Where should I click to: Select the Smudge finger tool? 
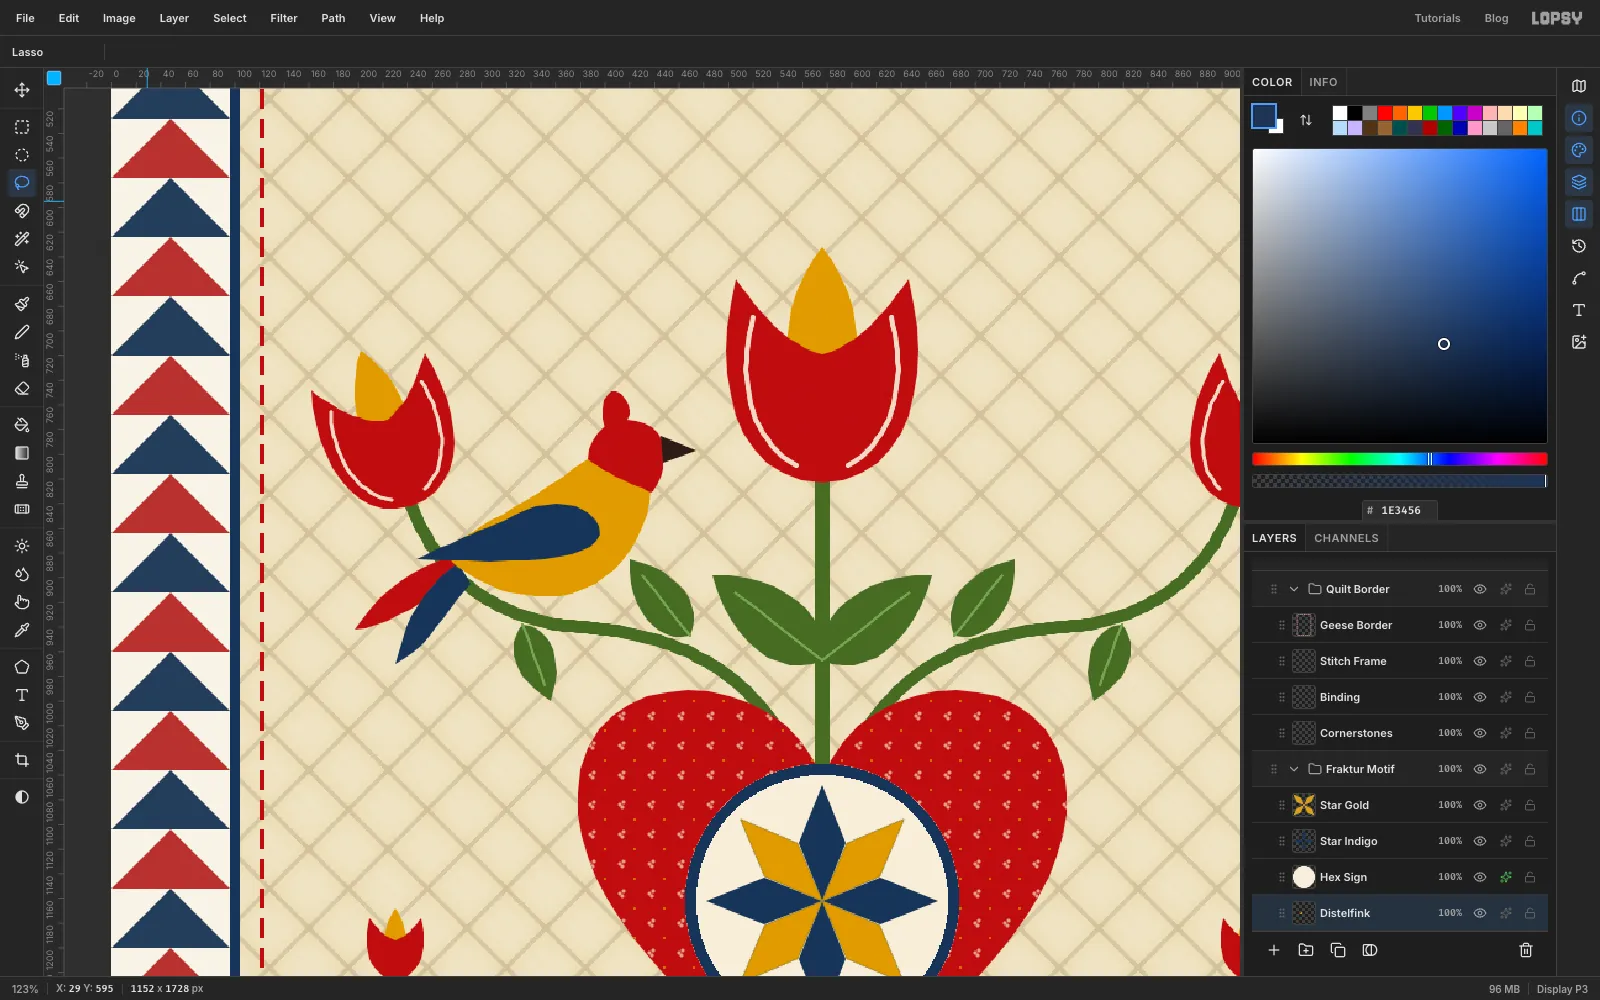[x=22, y=602]
